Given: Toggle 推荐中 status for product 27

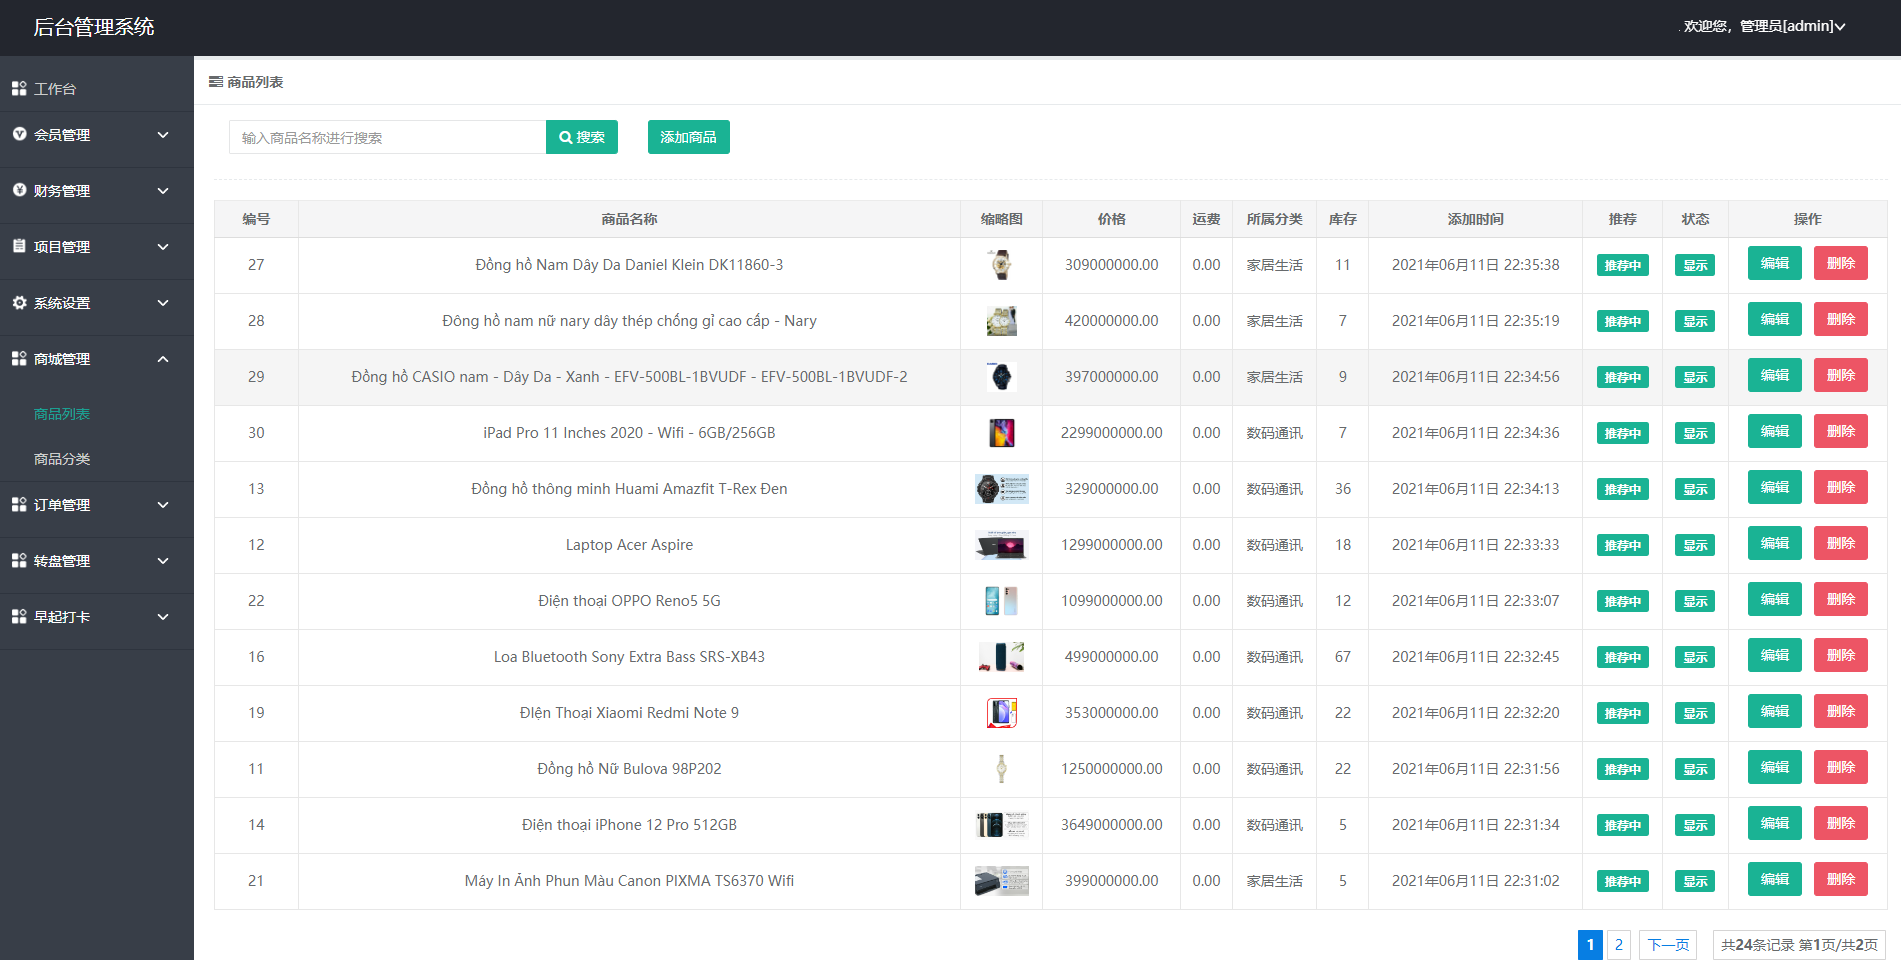Looking at the screenshot, I should point(1622,265).
